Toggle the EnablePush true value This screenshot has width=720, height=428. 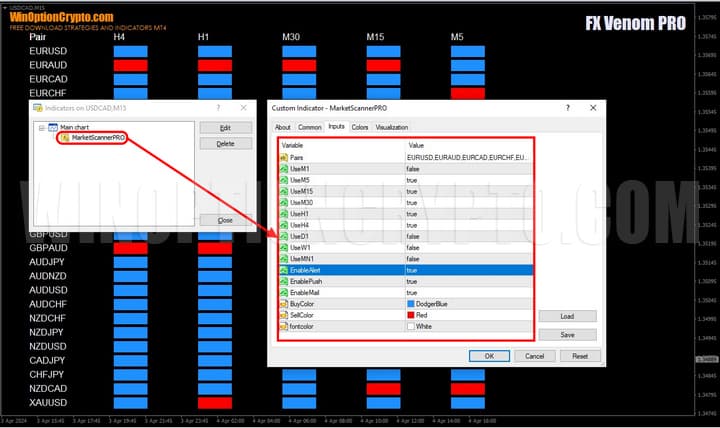[469, 282]
